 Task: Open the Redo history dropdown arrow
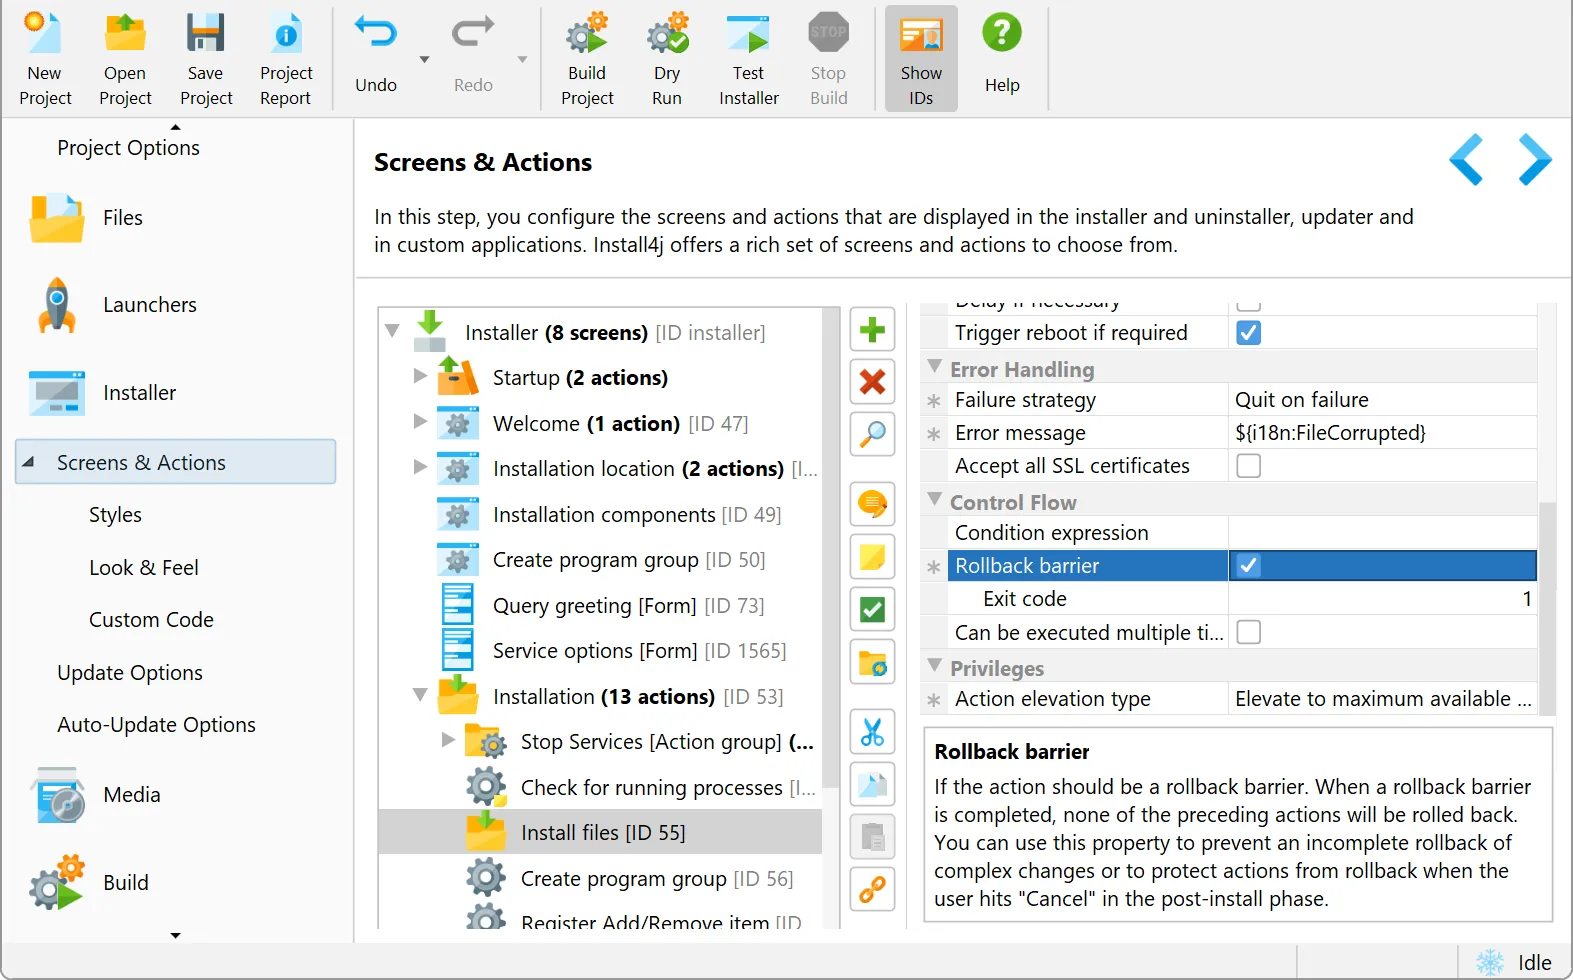point(522,60)
